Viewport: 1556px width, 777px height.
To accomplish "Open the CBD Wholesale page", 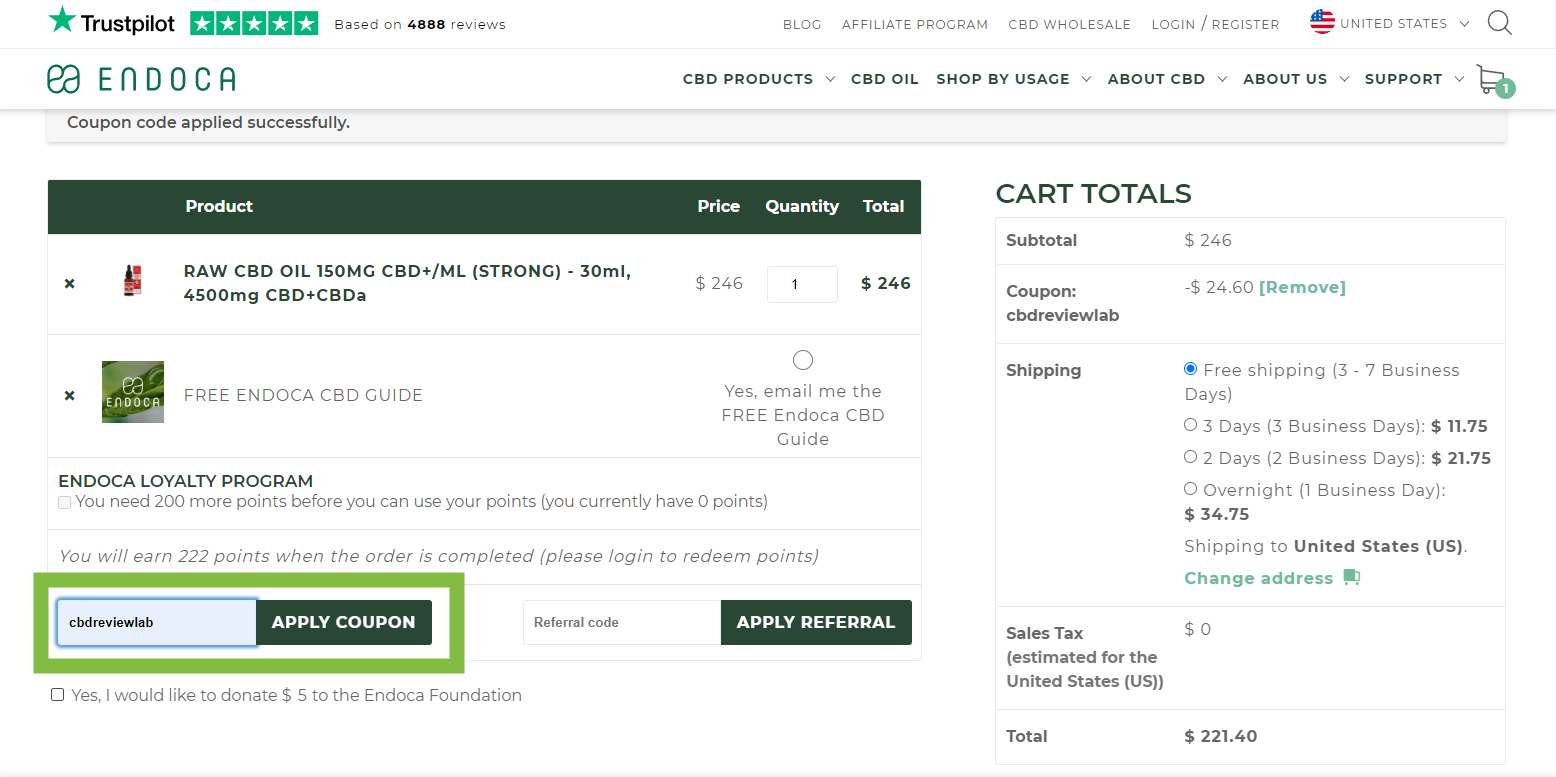I will click(1070, 24).
